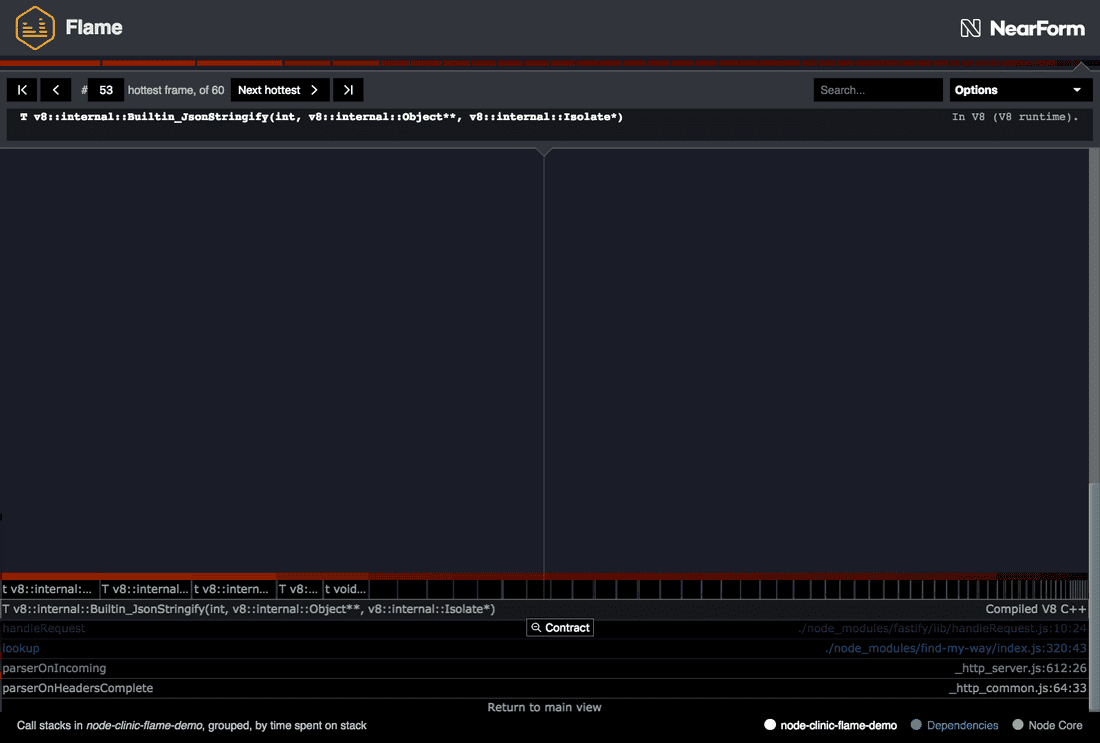The height and width of the screenshot is (743, 1100).
Task: Click the Next hottest button
Action: (x=279, y=90)
